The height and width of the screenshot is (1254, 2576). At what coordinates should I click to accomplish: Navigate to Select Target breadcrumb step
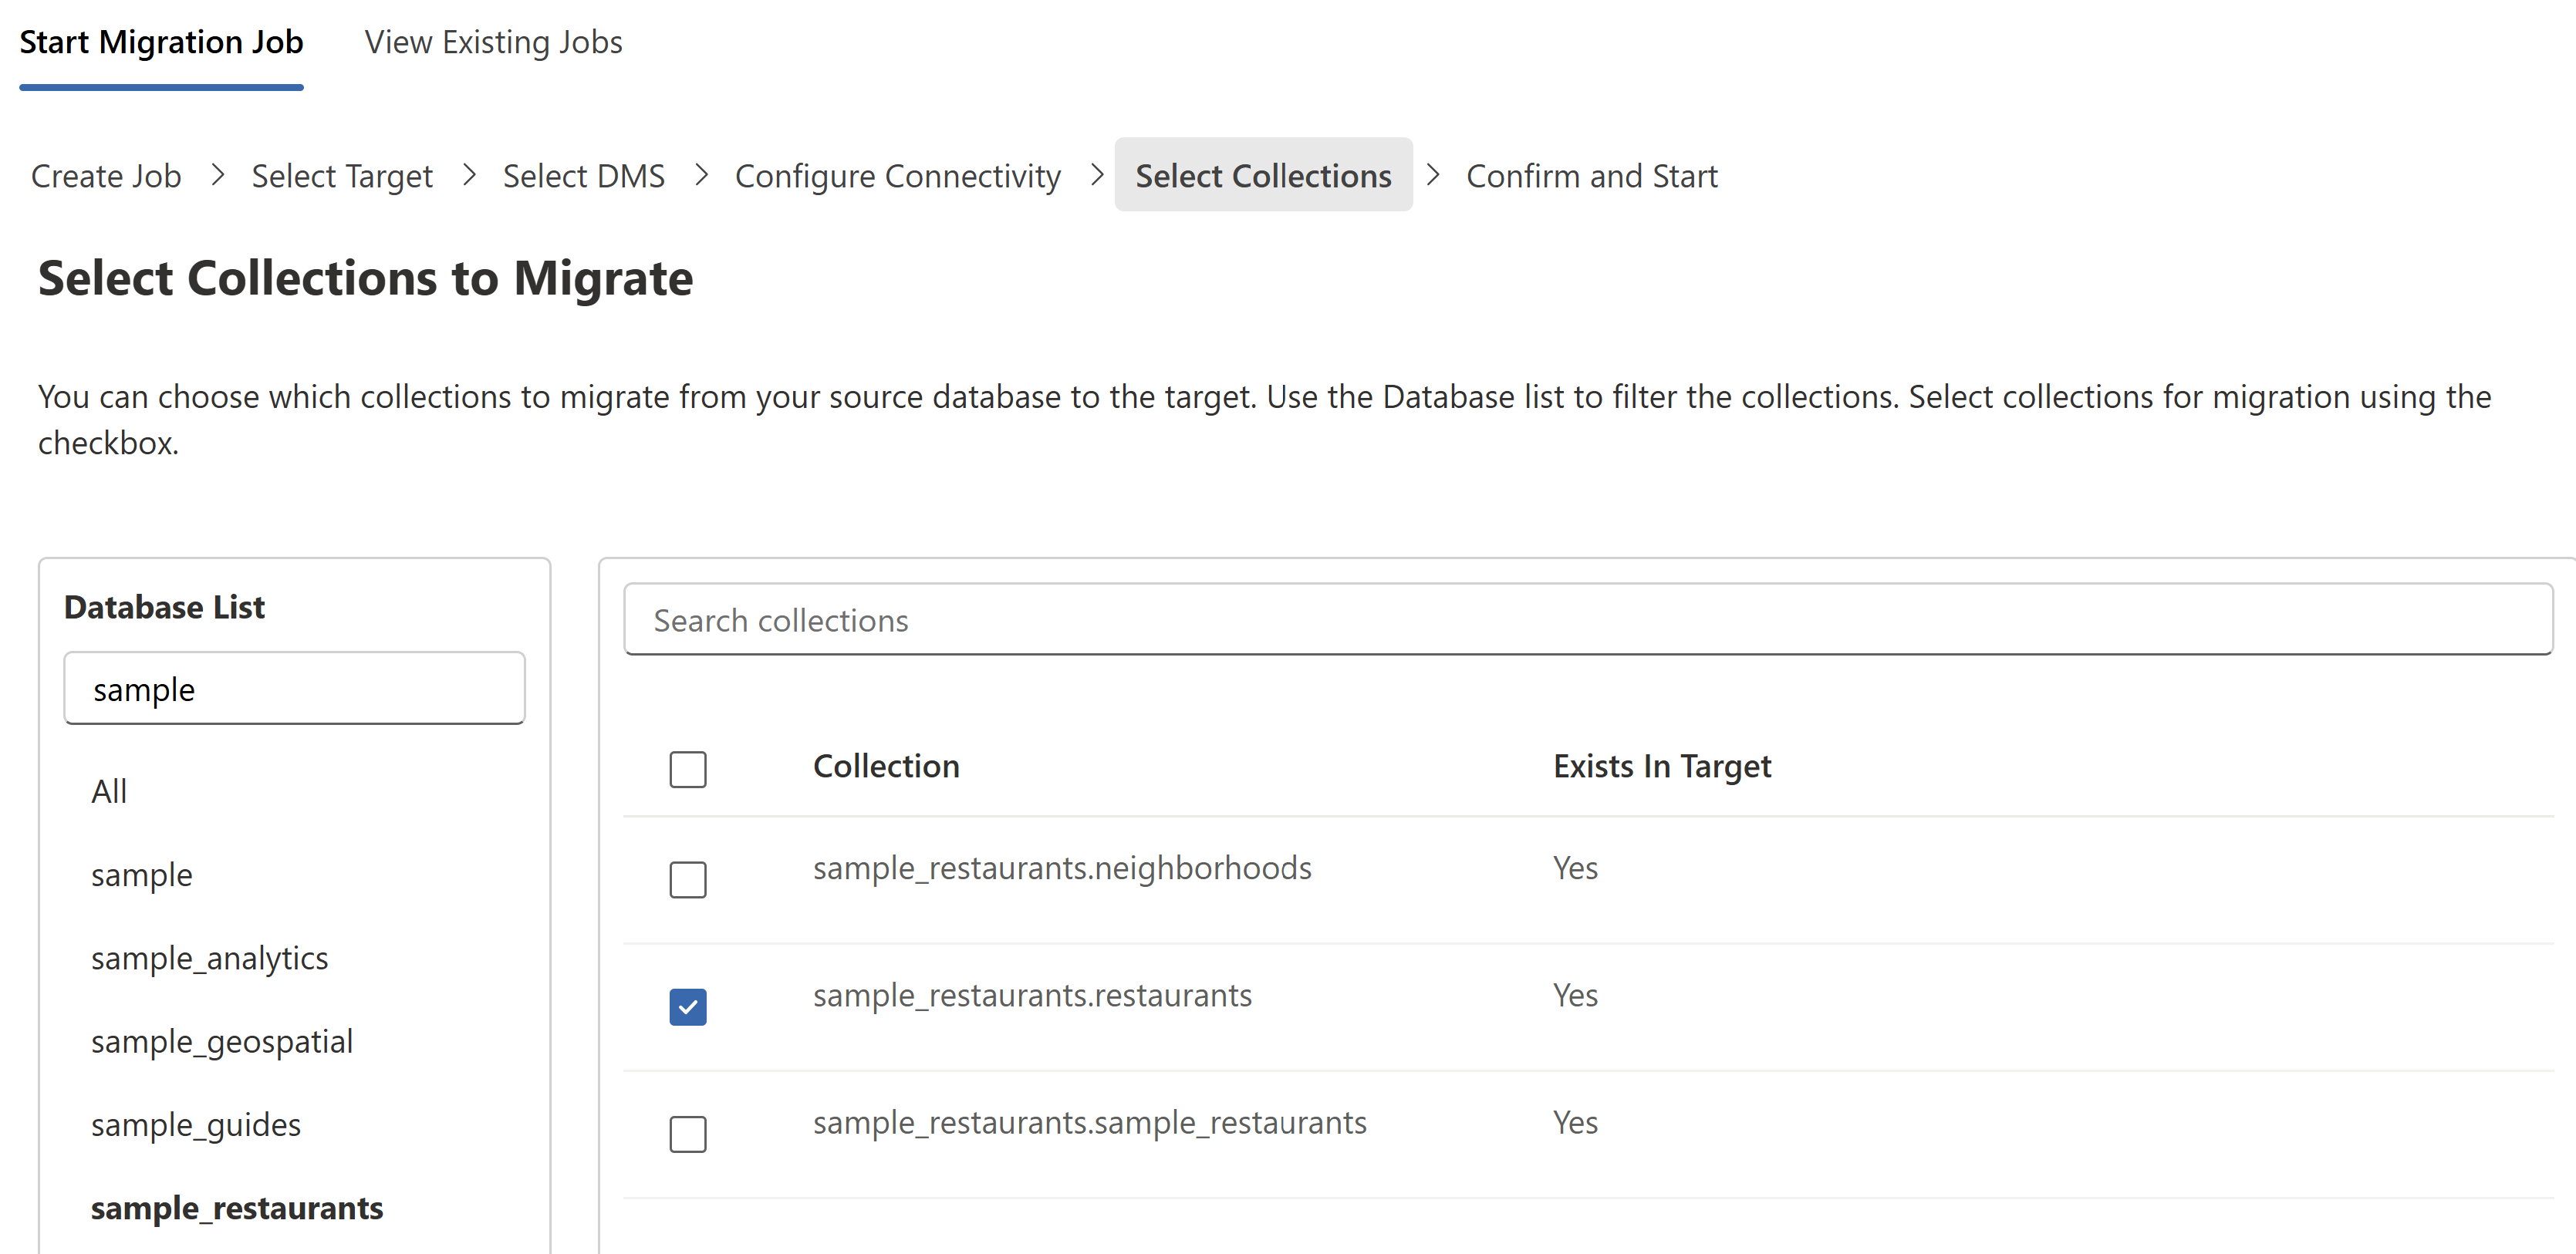(342, 176)
